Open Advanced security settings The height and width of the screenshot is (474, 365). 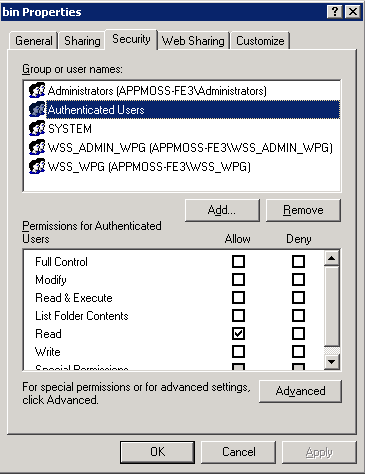tap(300, 391)
